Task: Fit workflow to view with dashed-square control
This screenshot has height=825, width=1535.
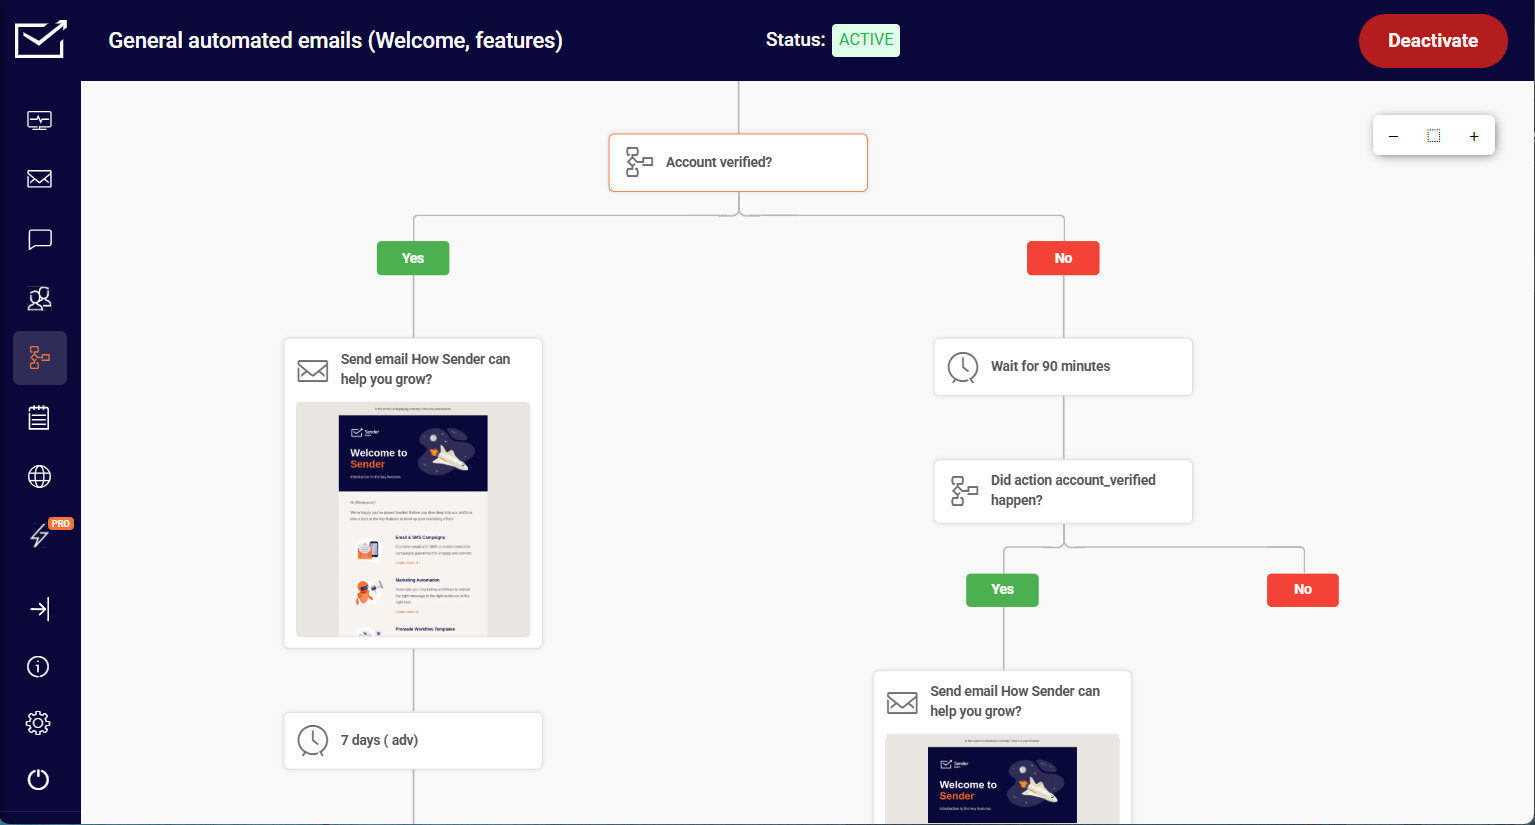Action: 1433,135
